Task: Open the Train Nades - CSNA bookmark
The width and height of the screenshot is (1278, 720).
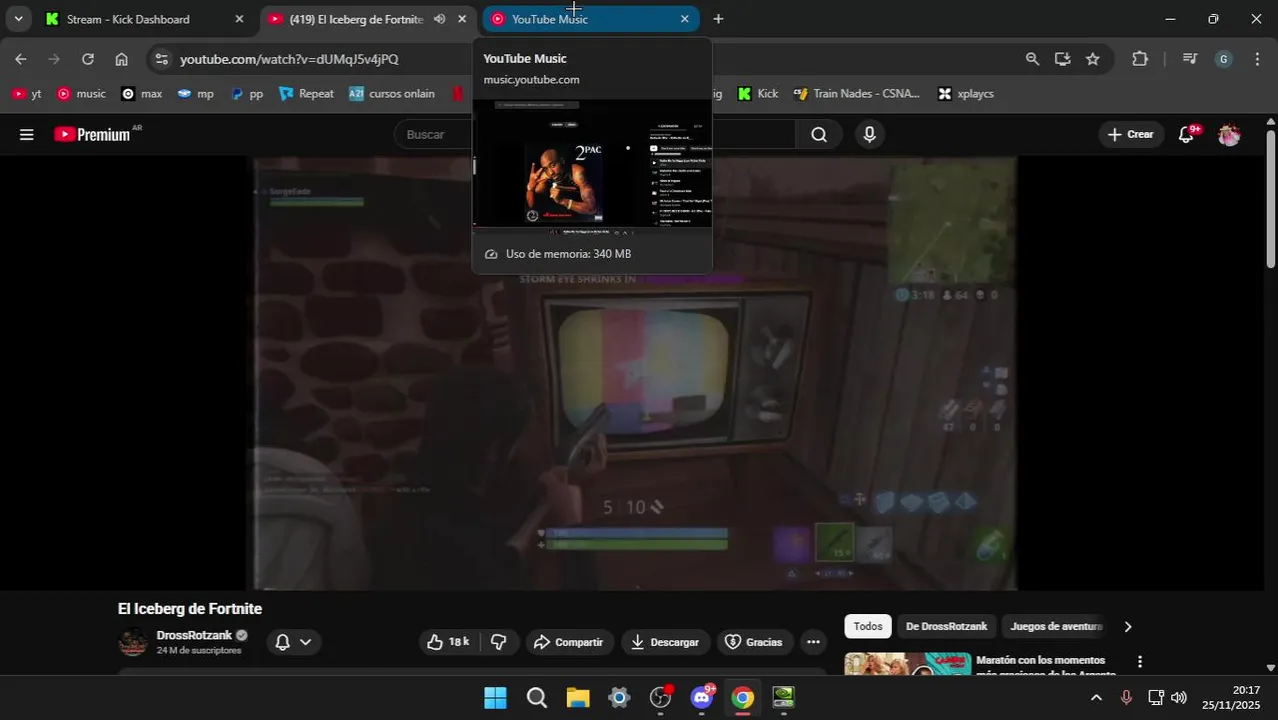Action: 857,94
